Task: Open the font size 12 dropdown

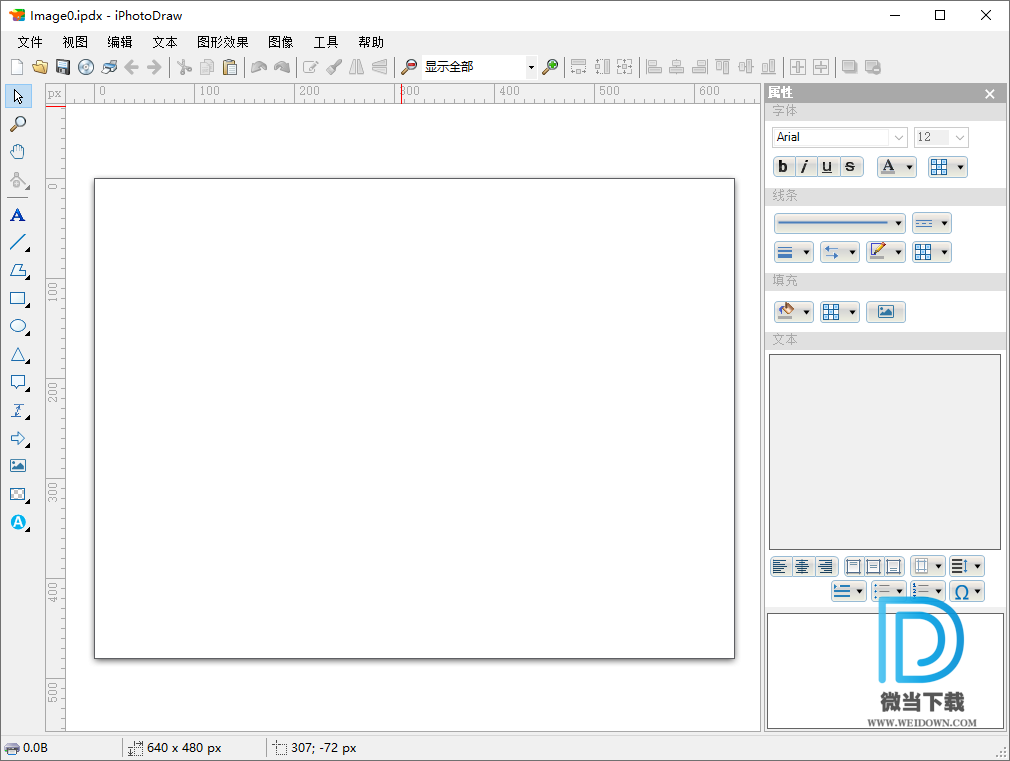Action: point(959,137)
